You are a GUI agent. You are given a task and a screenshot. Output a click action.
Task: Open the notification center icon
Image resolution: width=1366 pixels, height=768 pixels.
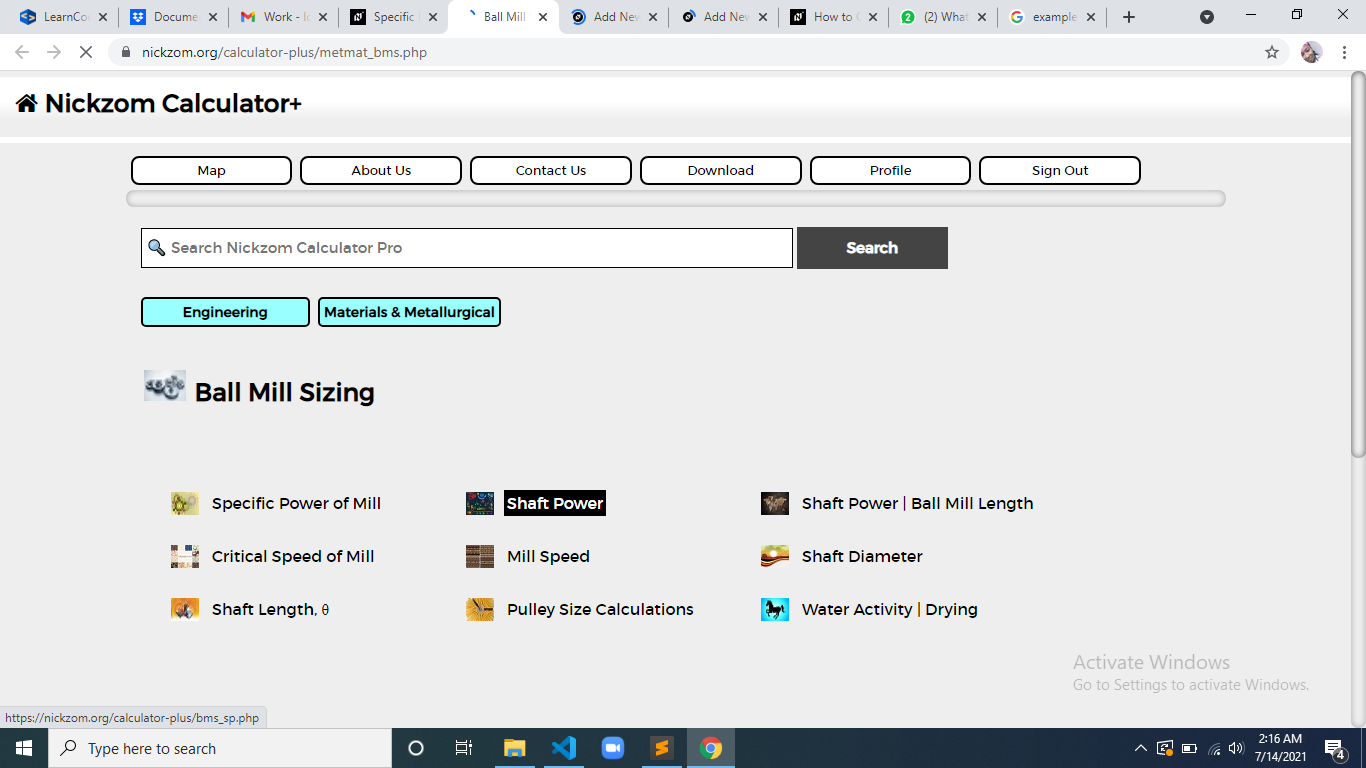click(x=1334, y=748)
